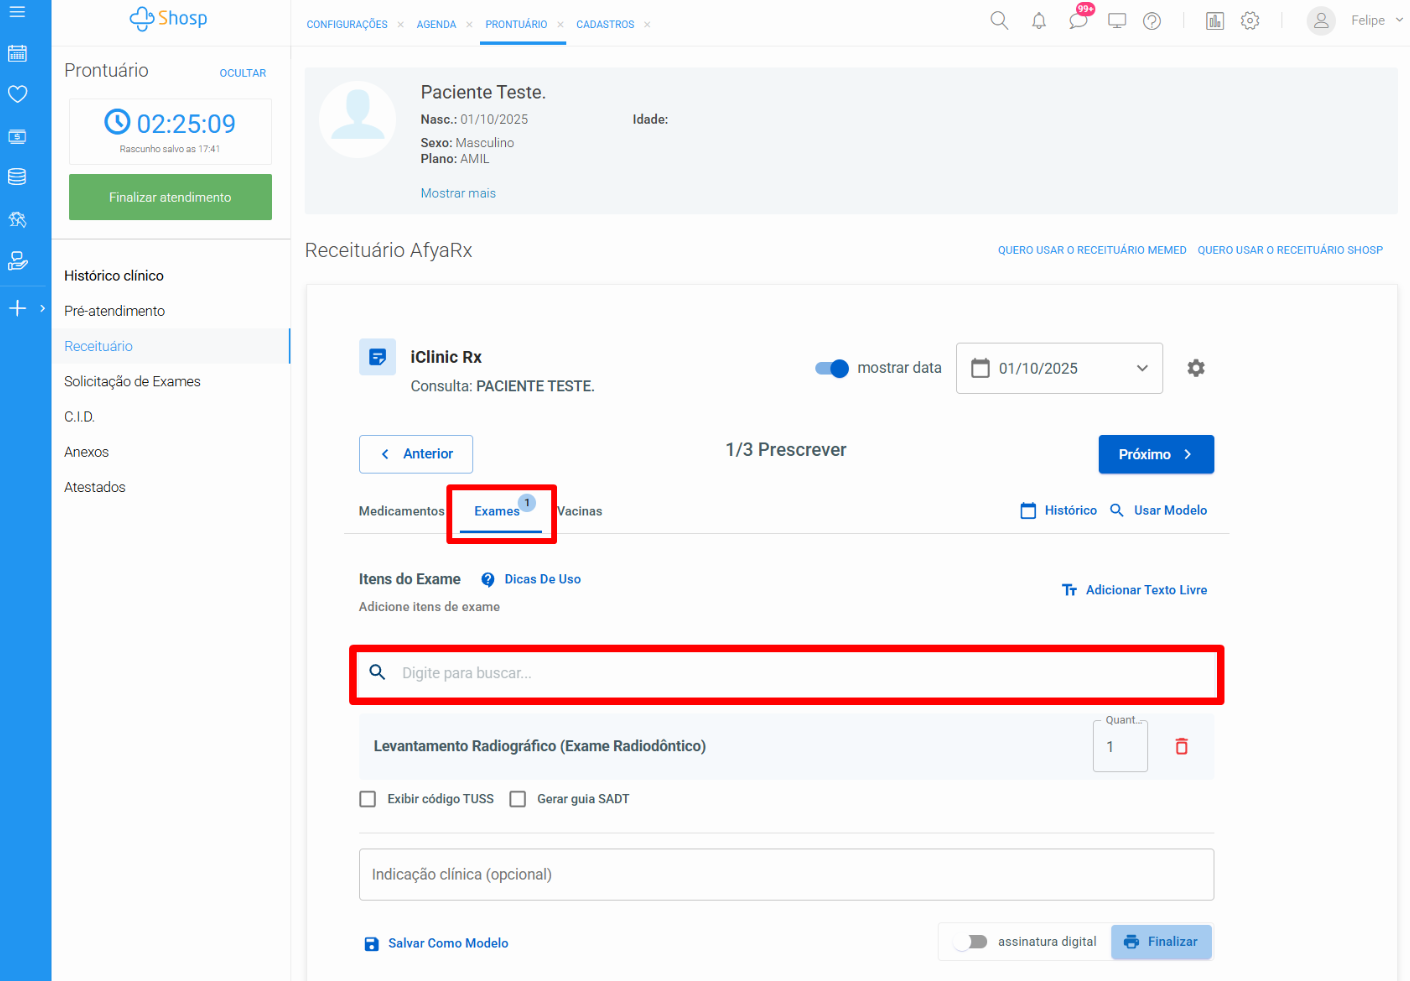Image resolution: width=1410 pixels, height=981 pixels.
Task: Turn on assinatura digital toggle
Action: coord(970,942)
